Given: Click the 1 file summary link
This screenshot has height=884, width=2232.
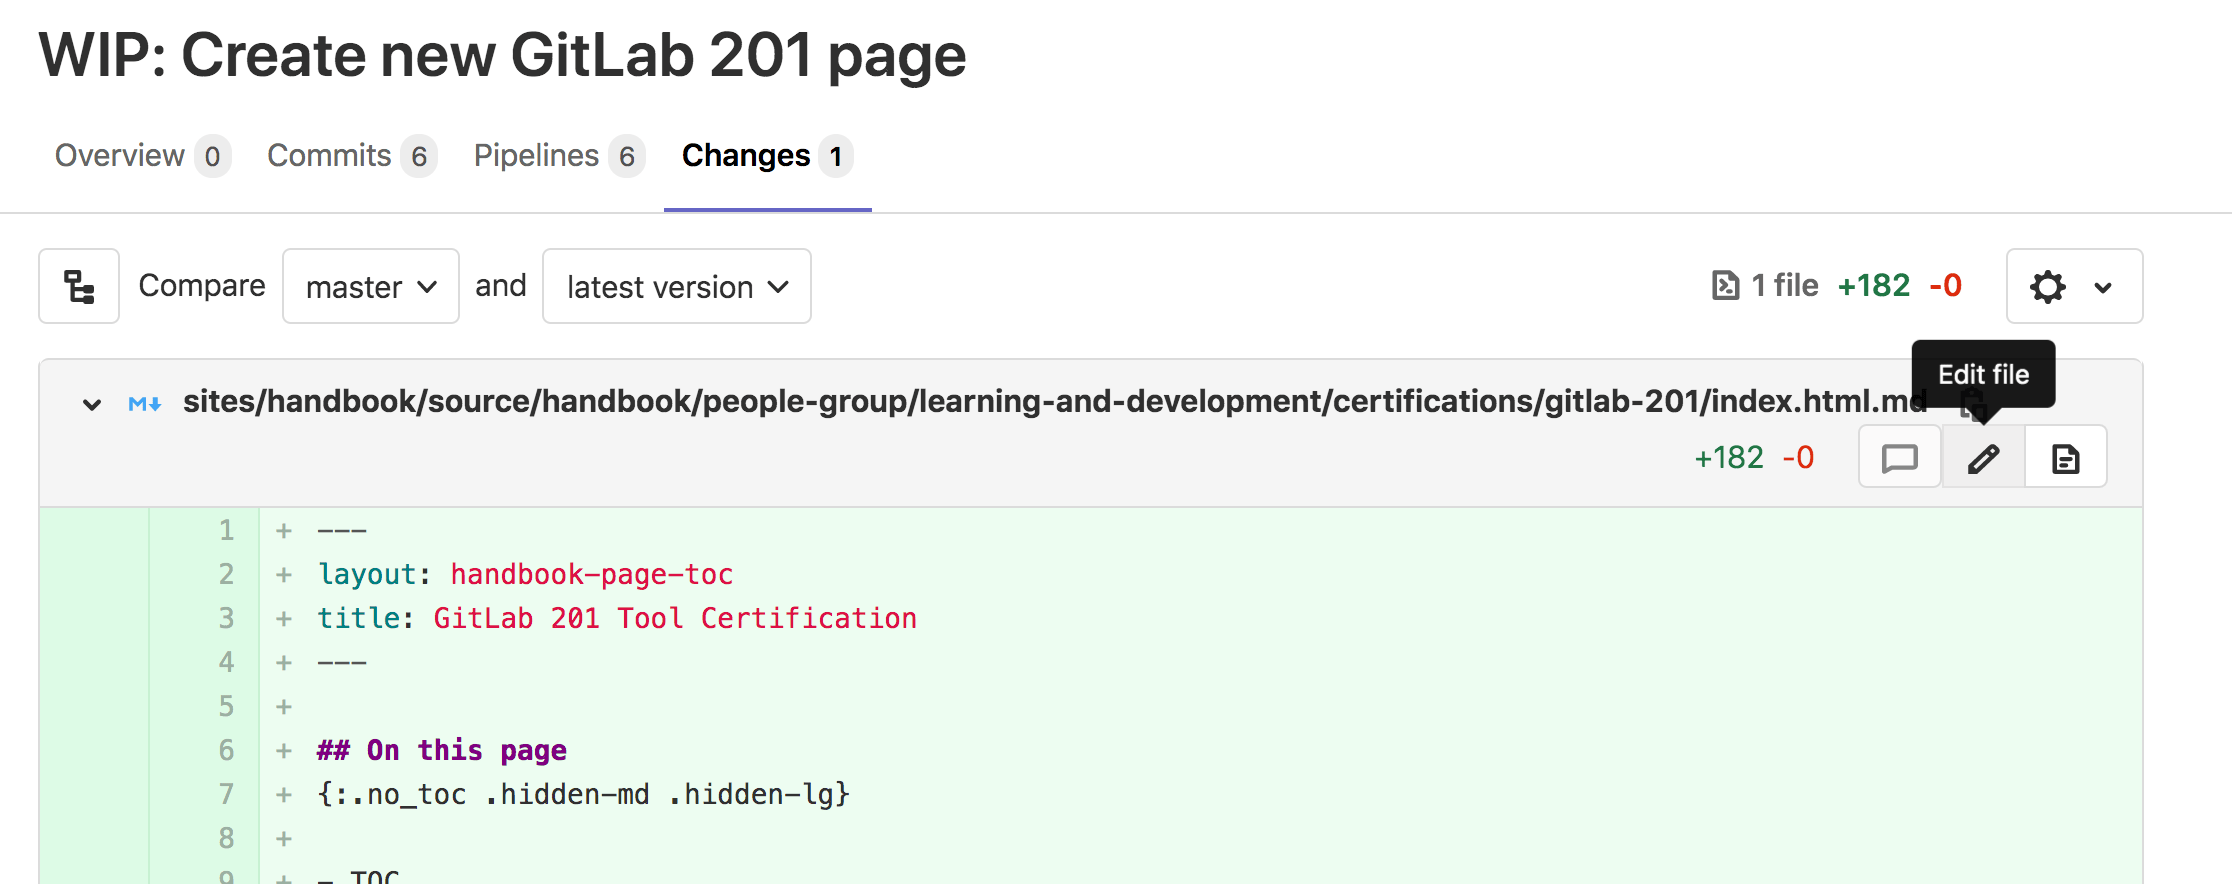Looking at the screenshot, I should coord(1784,285).
